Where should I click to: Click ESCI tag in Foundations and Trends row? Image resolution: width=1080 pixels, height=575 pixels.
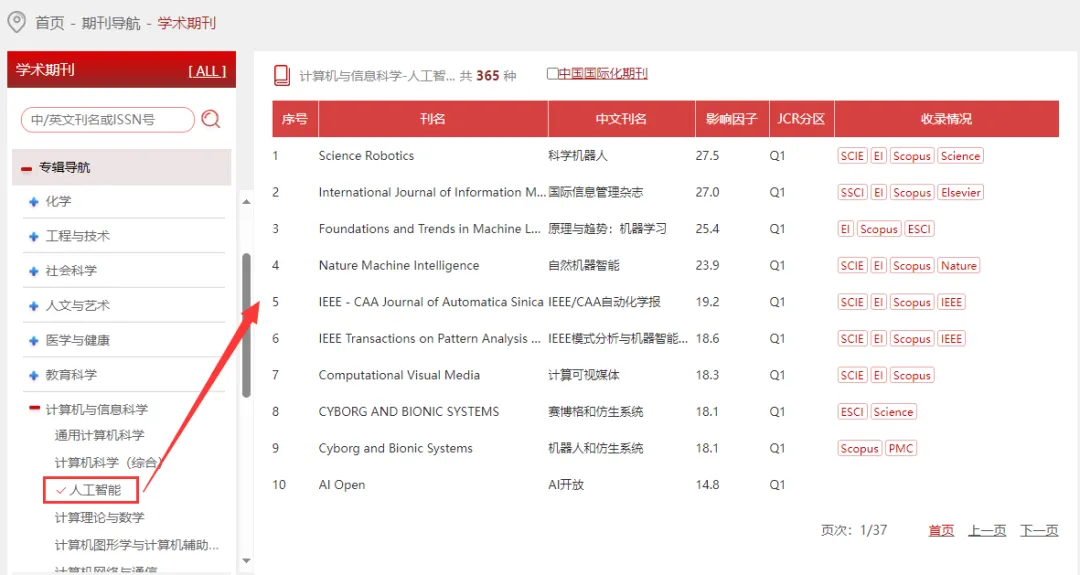tap(920, 229)
